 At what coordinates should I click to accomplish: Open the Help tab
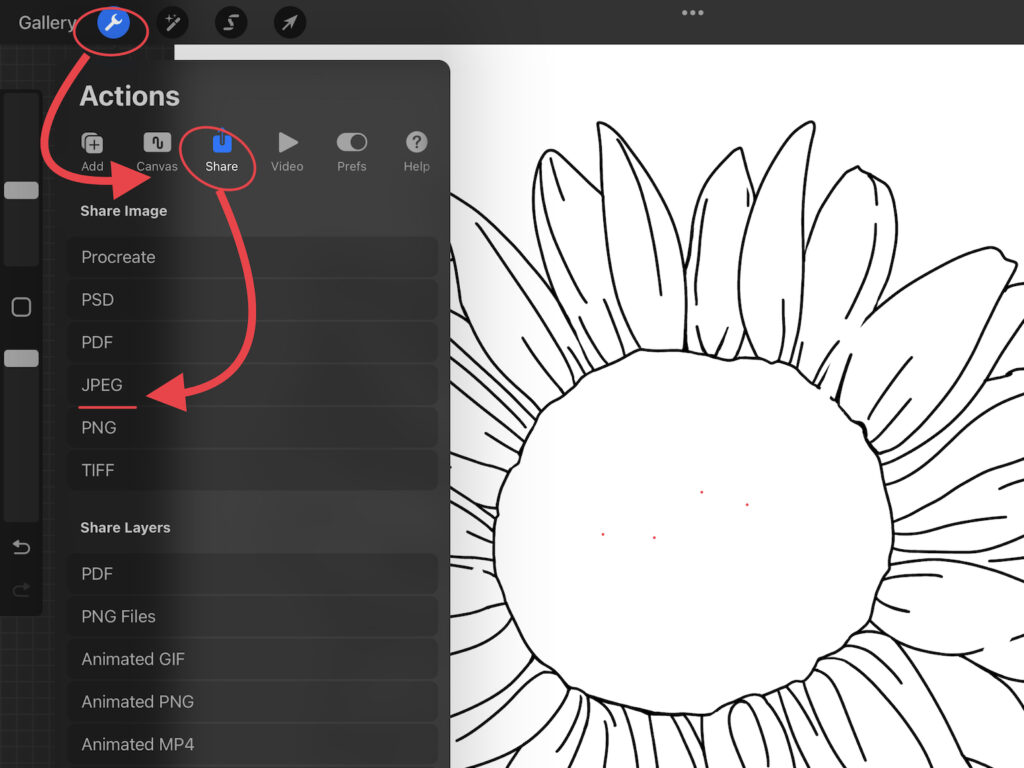416,152
